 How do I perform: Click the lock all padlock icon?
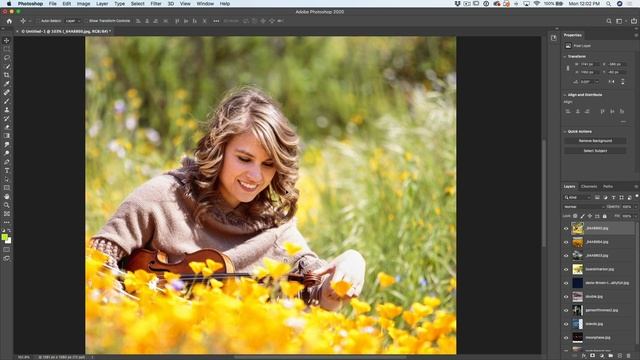tap(604, 216)
